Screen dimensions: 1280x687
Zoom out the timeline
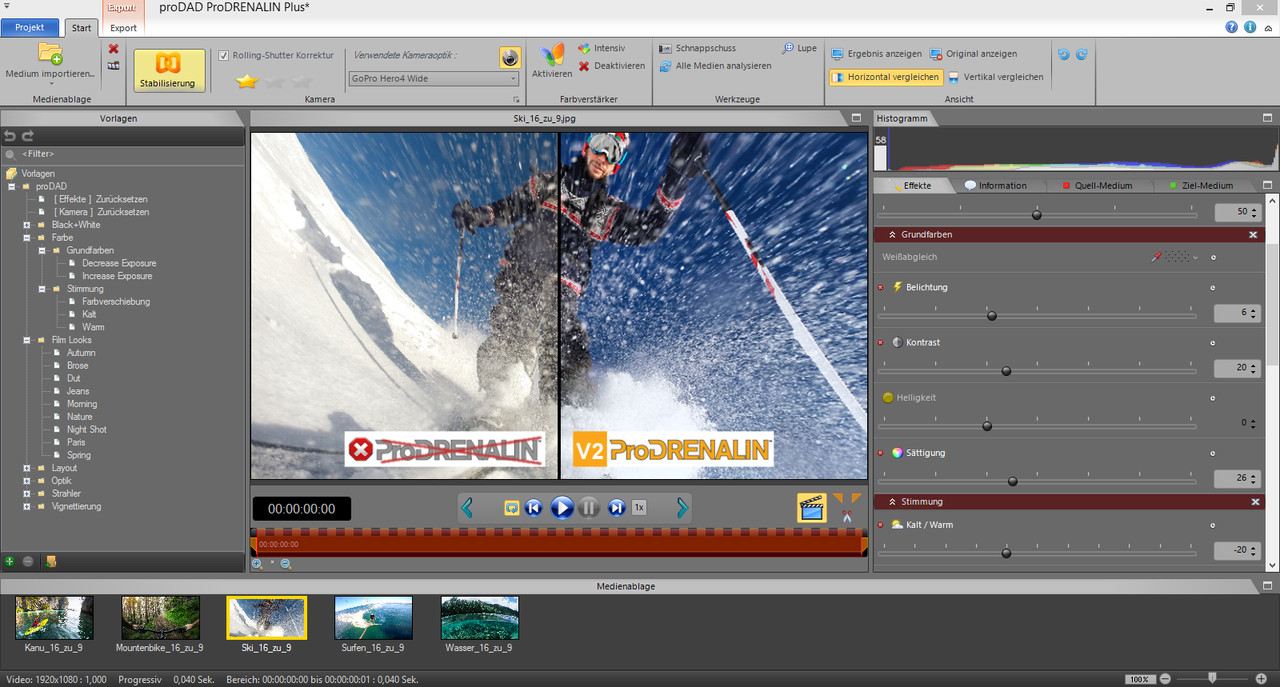coord(286,564)
